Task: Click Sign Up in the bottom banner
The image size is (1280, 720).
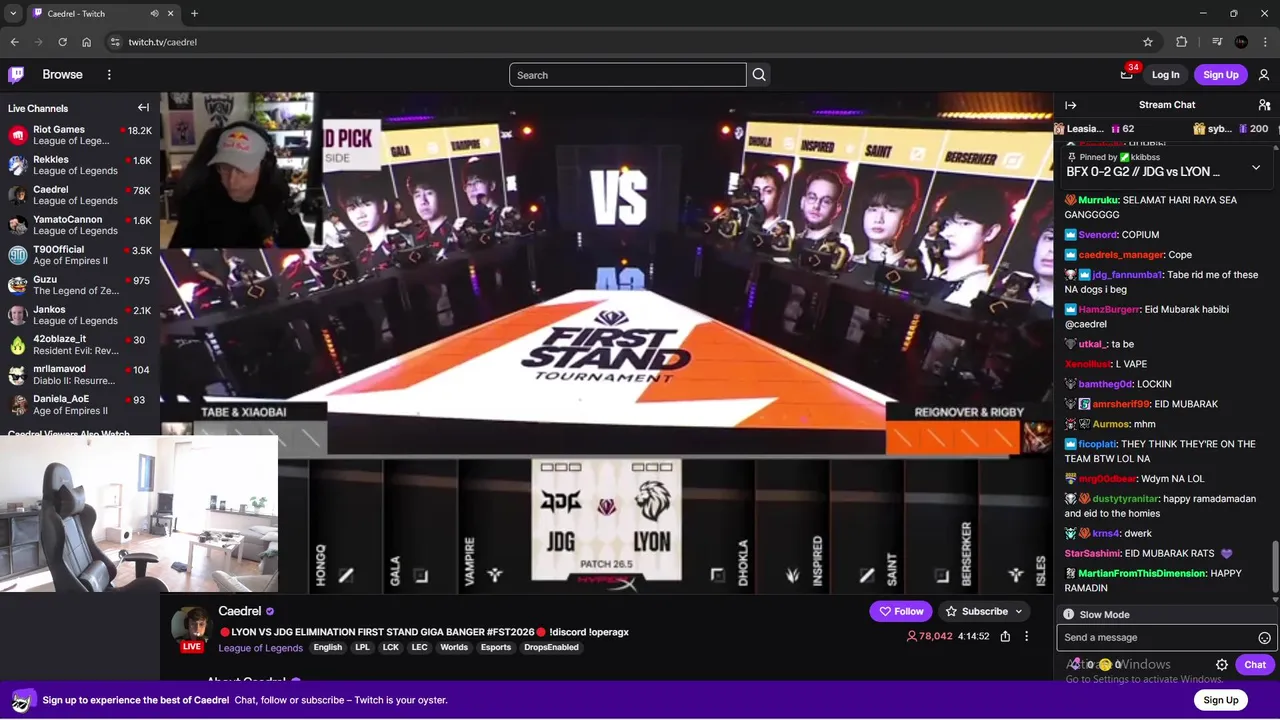Action: [1220, 700]
